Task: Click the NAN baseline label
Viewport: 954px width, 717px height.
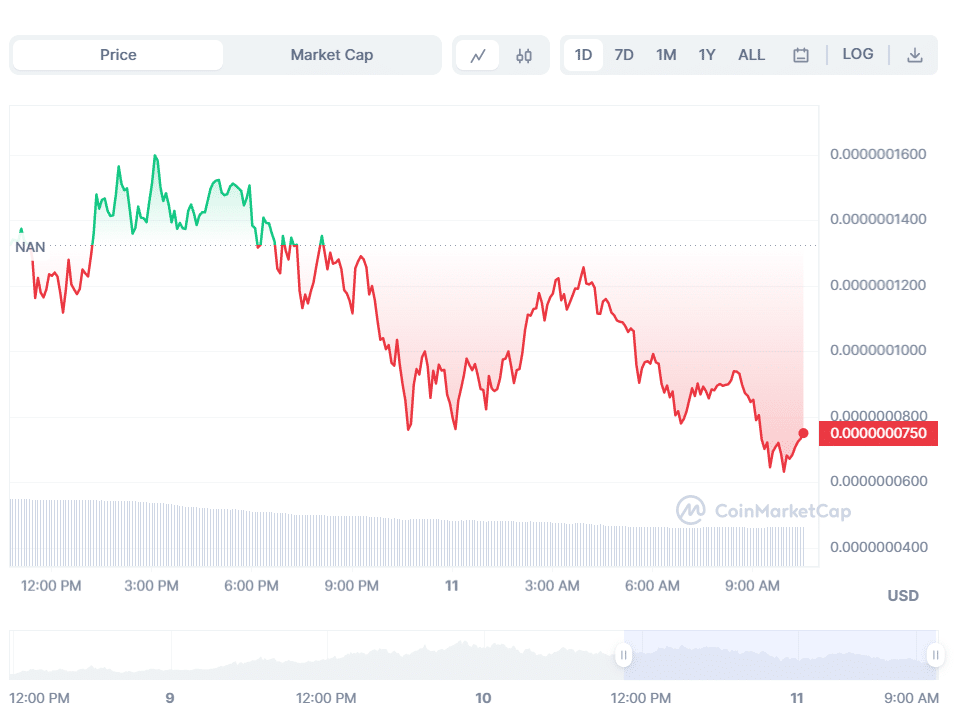Action: (x=30, y=247)
